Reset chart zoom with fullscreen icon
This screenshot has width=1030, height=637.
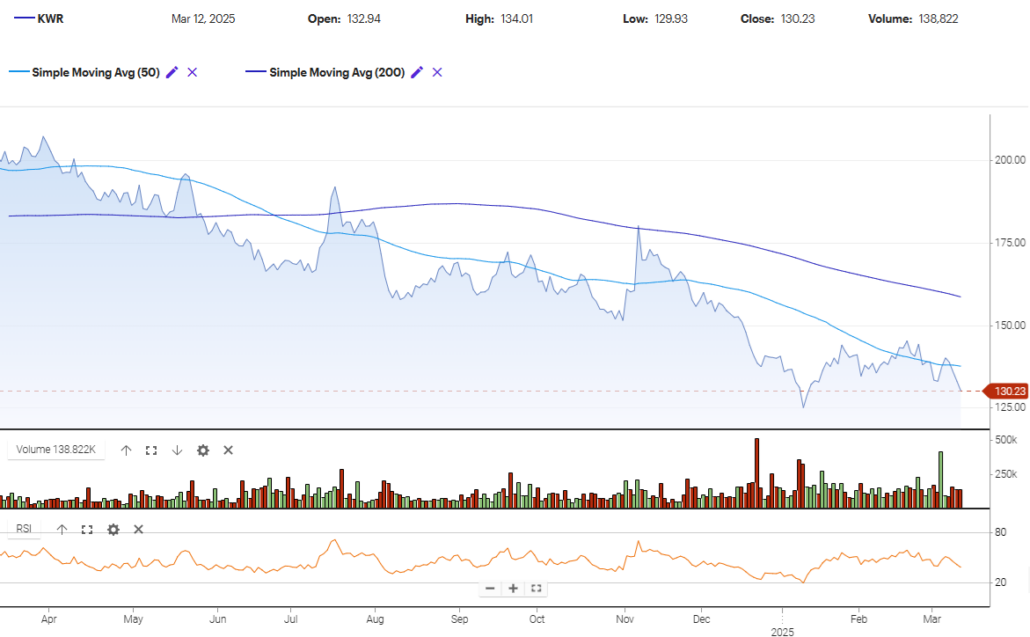(x=536, y=588)
